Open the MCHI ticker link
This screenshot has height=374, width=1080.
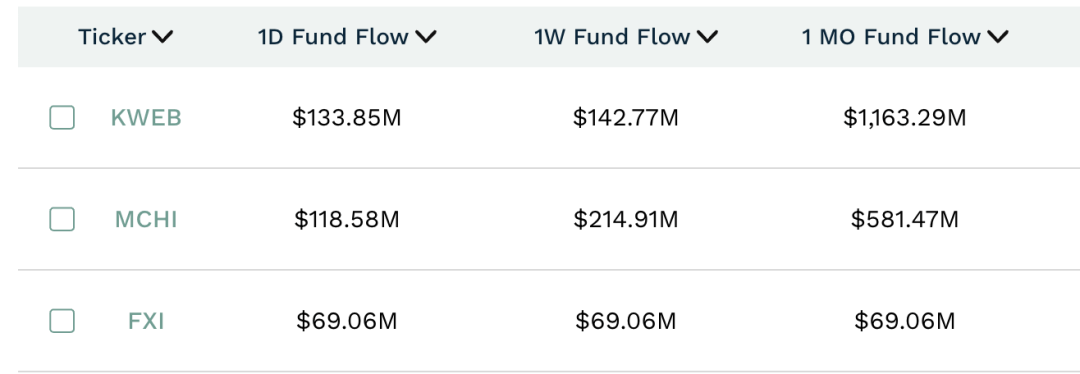point(146,220)
